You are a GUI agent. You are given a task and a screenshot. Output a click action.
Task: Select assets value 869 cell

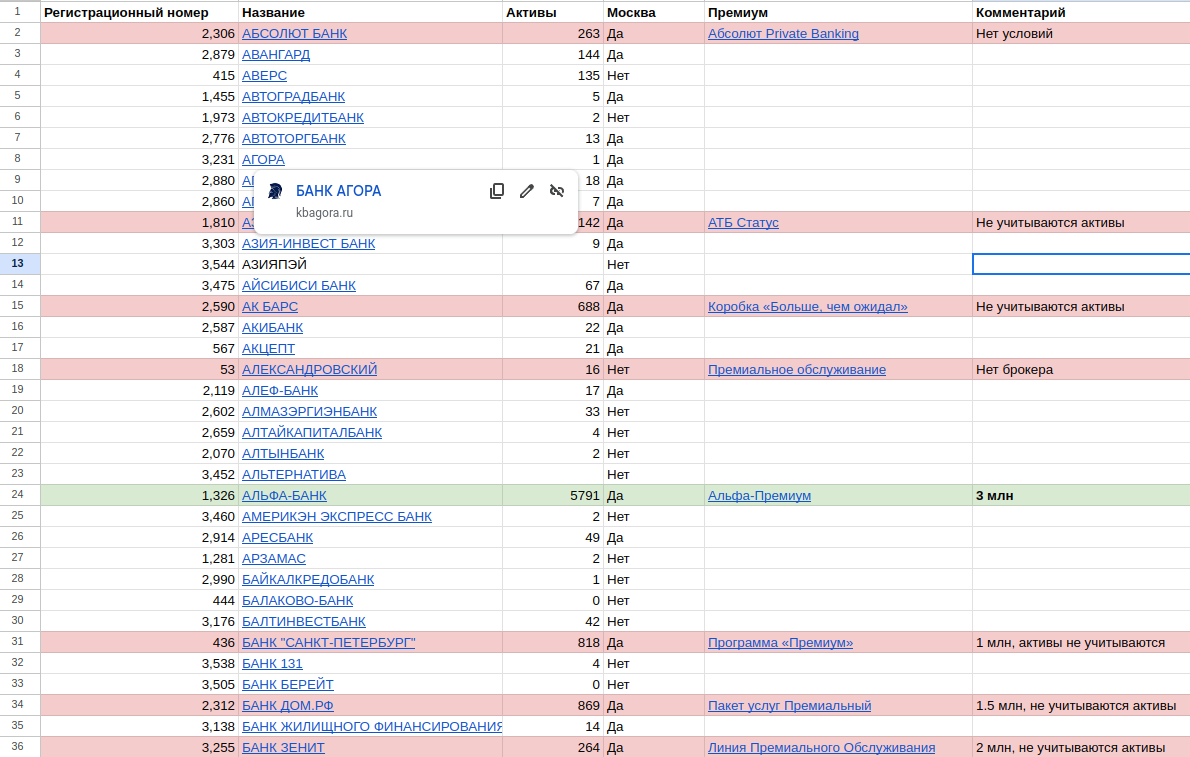click(552, 705)
